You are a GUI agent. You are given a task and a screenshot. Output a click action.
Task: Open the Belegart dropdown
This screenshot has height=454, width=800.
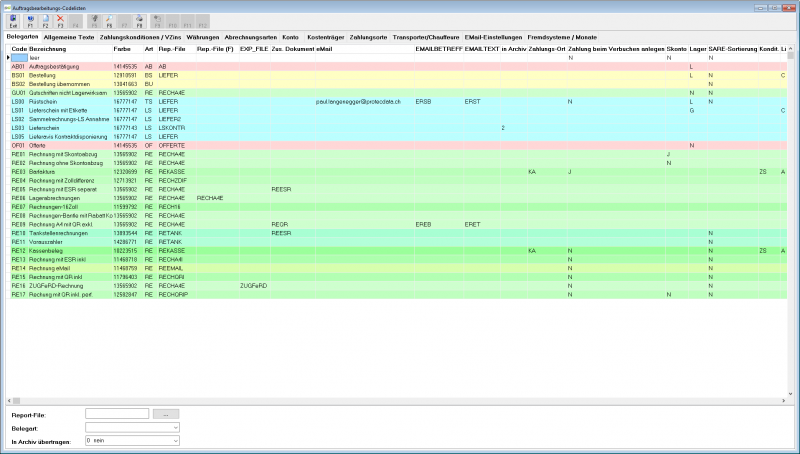tap(176, 427)
